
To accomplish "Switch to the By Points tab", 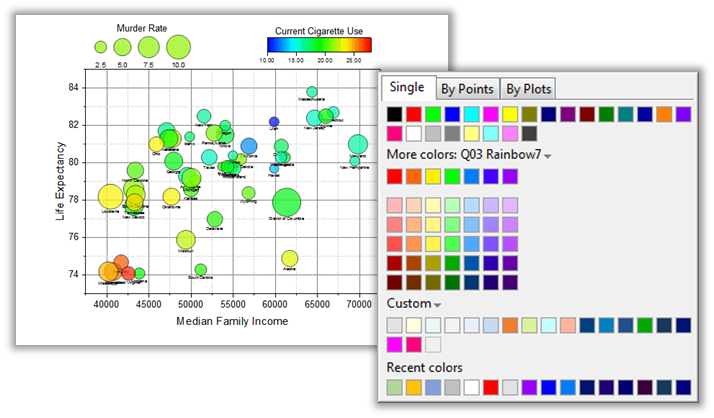I will point(468,88).
